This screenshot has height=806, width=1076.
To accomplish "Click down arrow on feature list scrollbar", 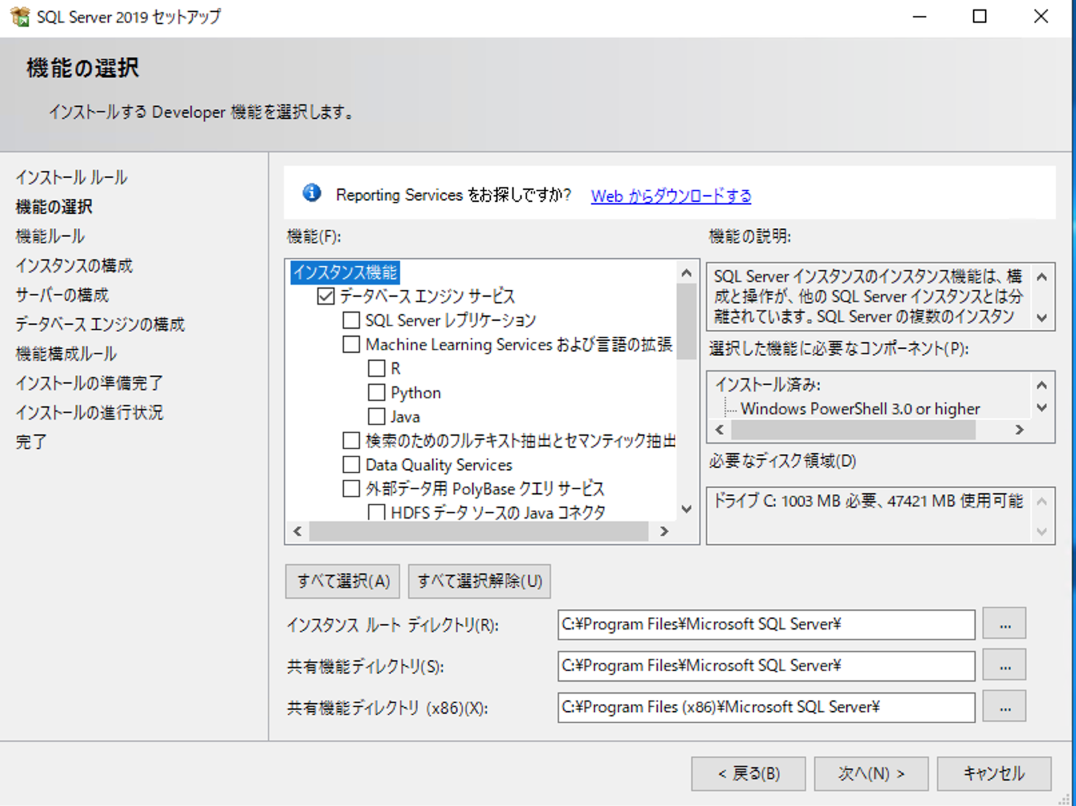I will point(686,510).
